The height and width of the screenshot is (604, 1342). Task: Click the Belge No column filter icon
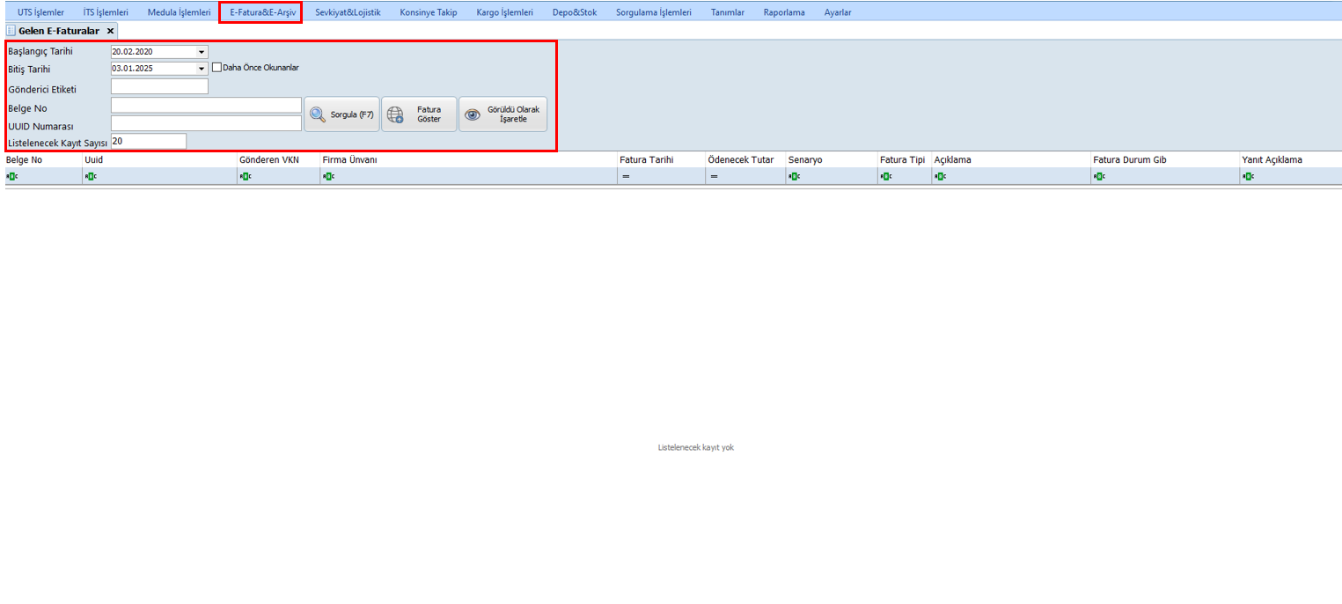[12, 177]
